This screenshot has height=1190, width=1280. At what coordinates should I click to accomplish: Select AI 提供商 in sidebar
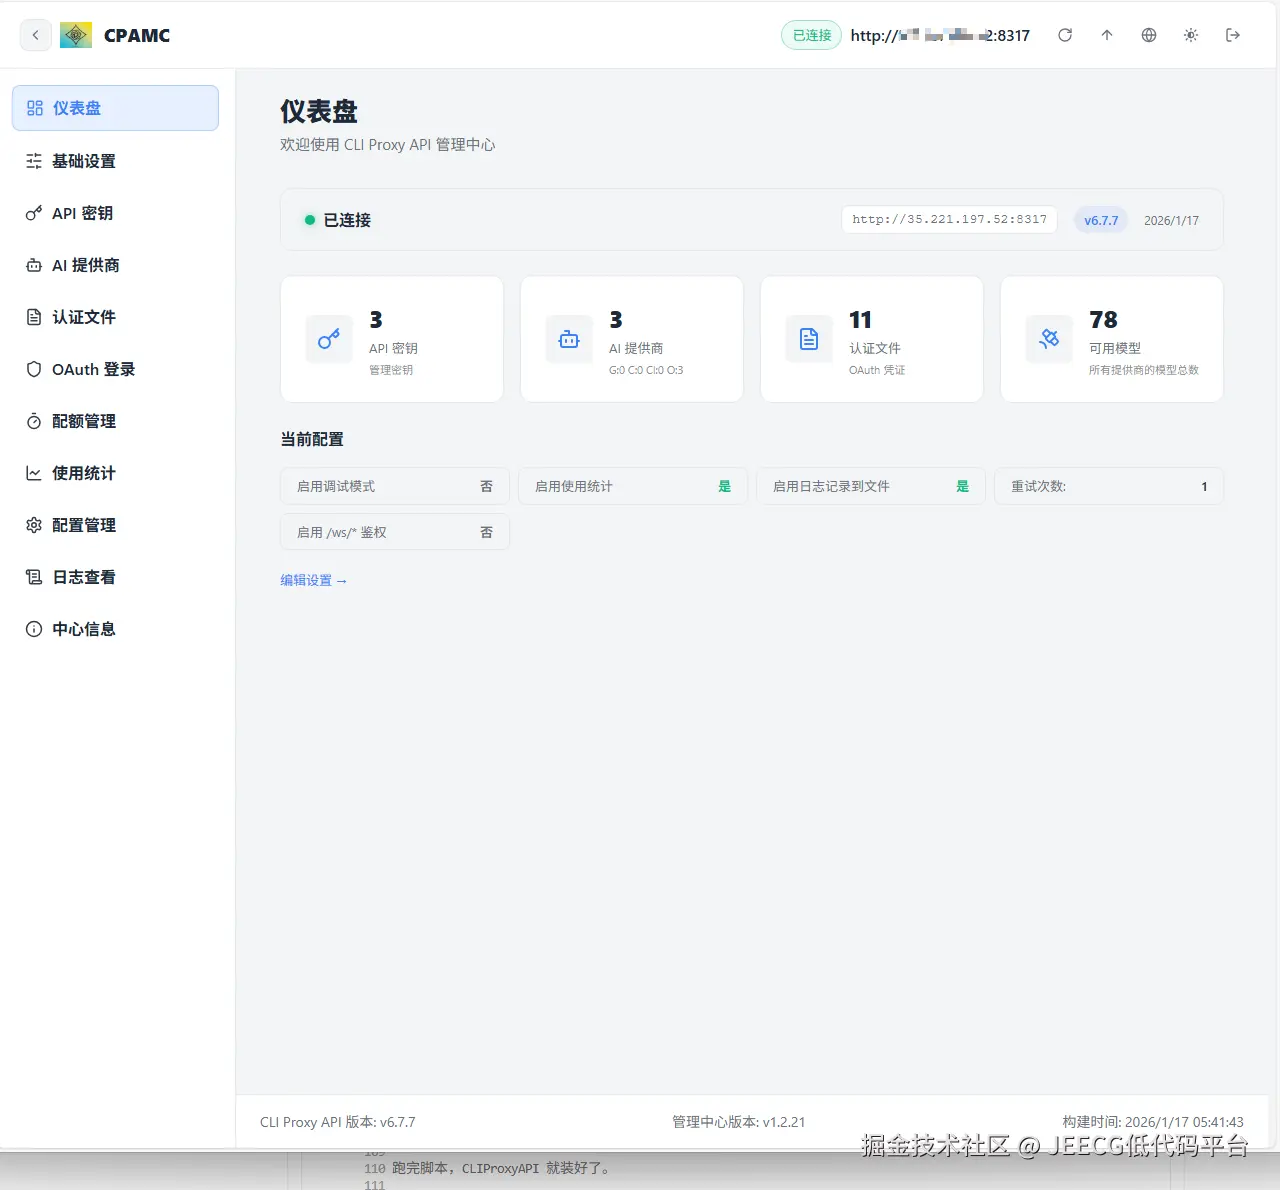pos(115,265)
